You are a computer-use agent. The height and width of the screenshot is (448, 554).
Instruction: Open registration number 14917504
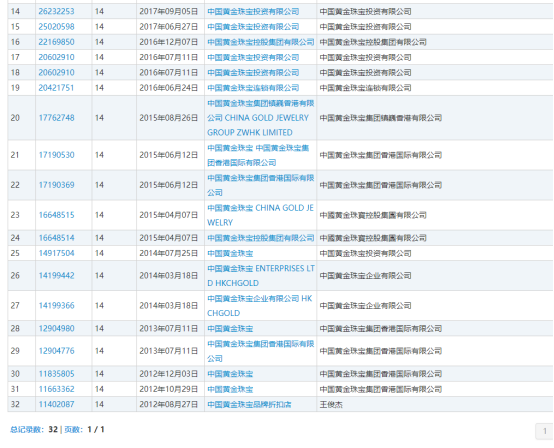pyautogui.click(x=56, y=253)
